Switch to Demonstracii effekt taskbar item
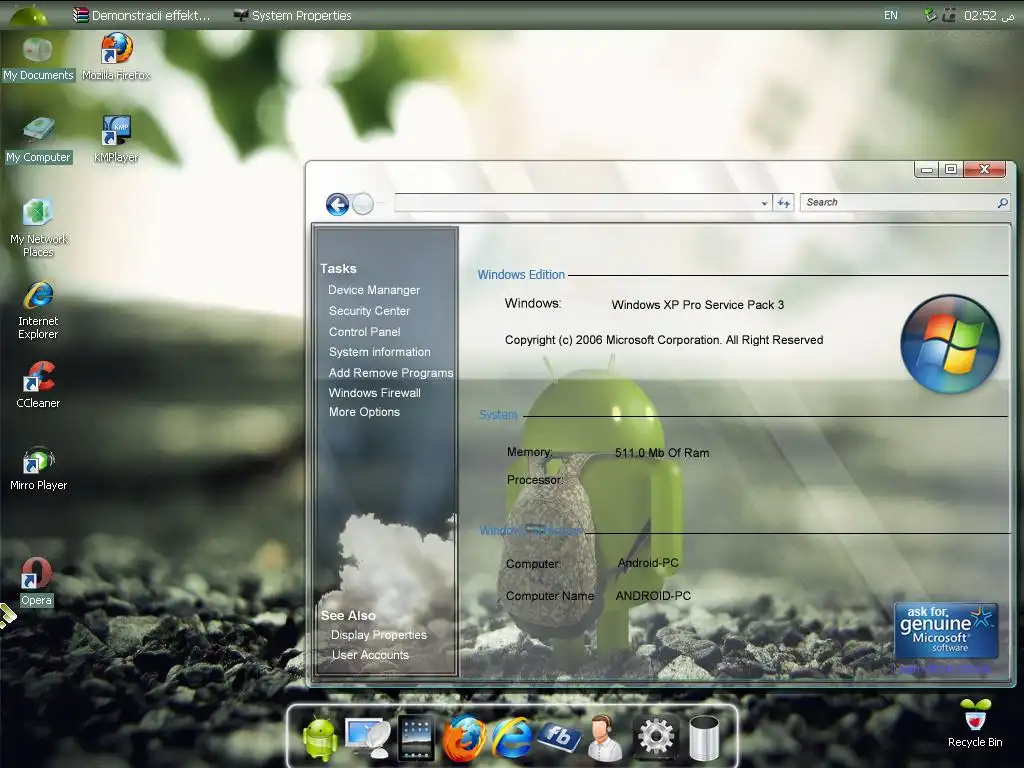This screenshot has width=1024, height=768. tap(142, 15)
